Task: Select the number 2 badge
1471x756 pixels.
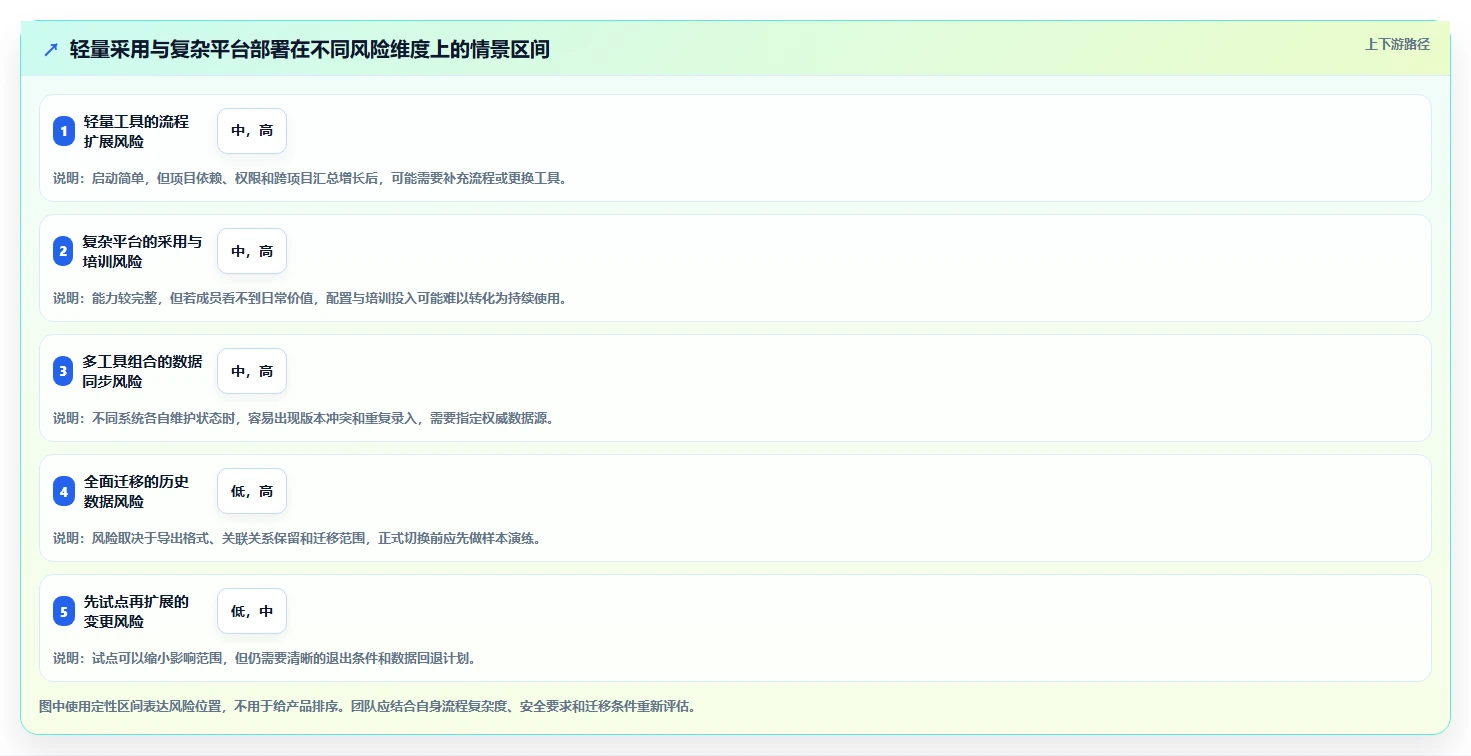Action: click(64, 251)
